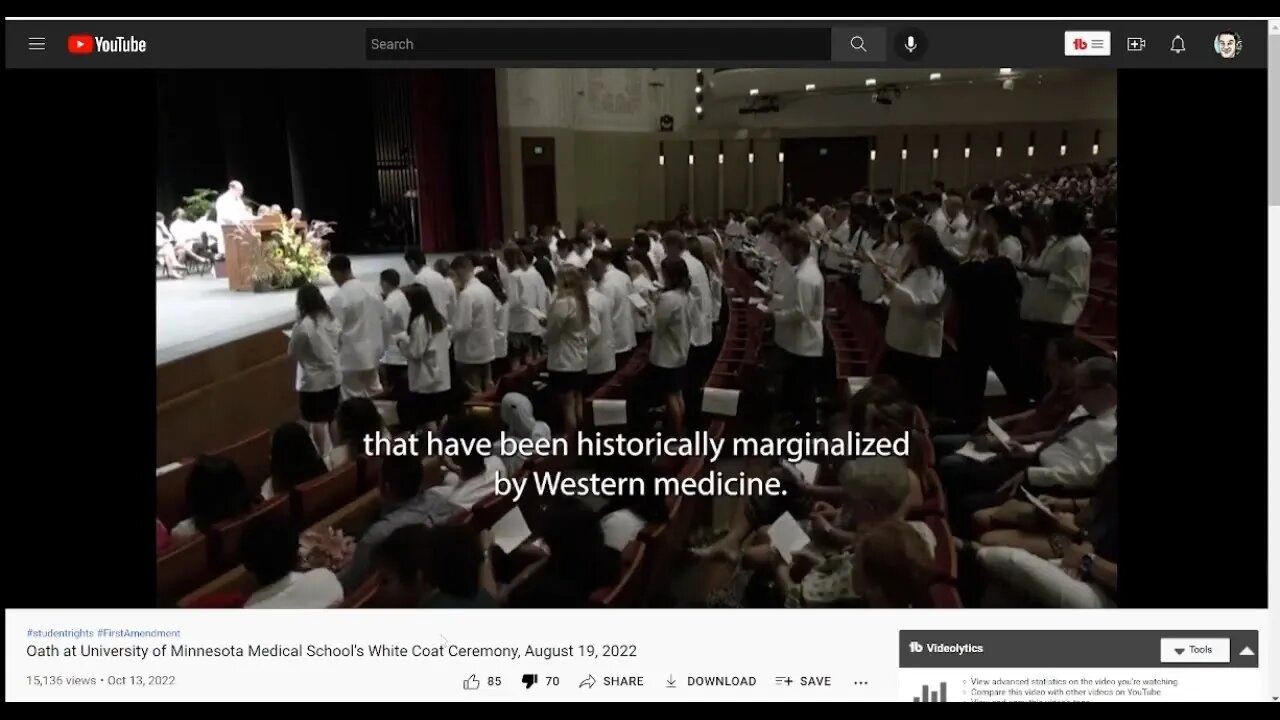Click 'Compare this video with other videos' line
The height and width of the screenshot is (720, 1280).
tap(1066, 692)
